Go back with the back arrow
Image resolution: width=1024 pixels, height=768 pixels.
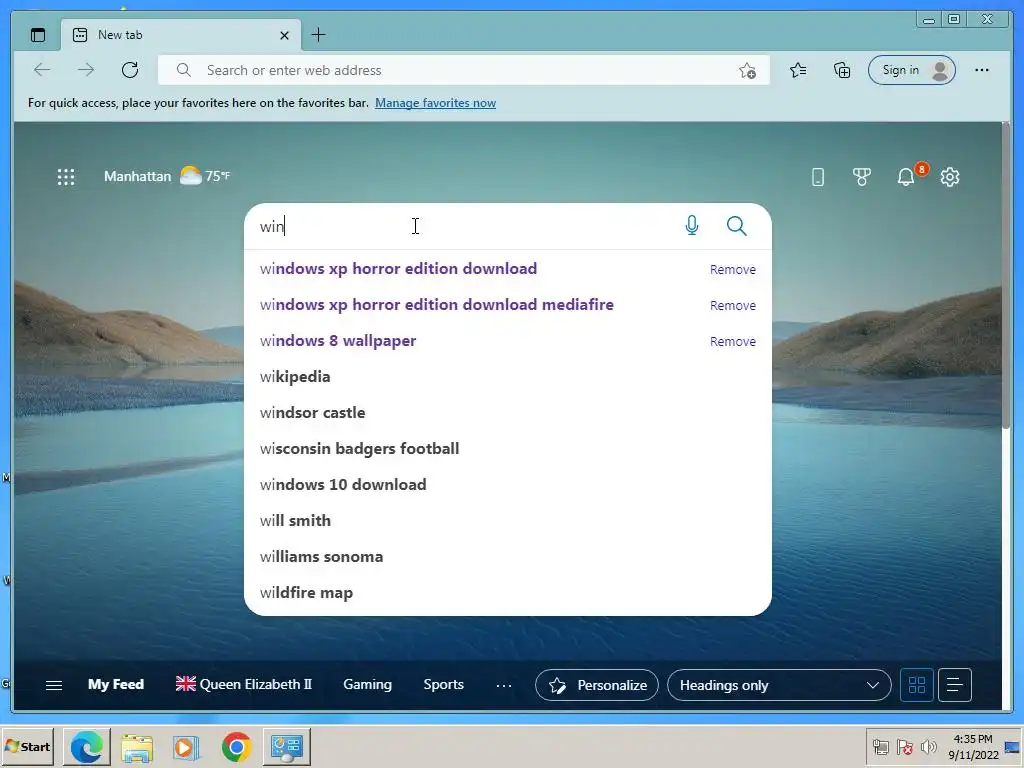42,70
